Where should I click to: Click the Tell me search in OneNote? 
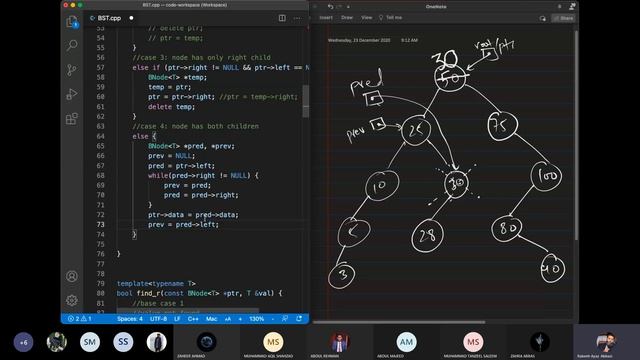click(391, 18)
